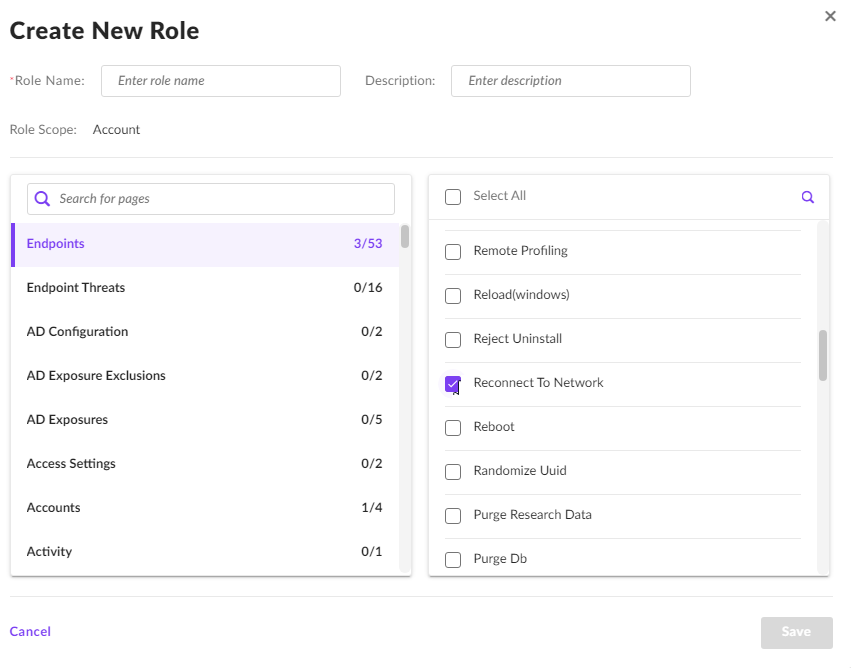The height and width of the screenshot is (668, 851).
Task: Tick the Purge Db checkbox
Action: pos(453,559)
